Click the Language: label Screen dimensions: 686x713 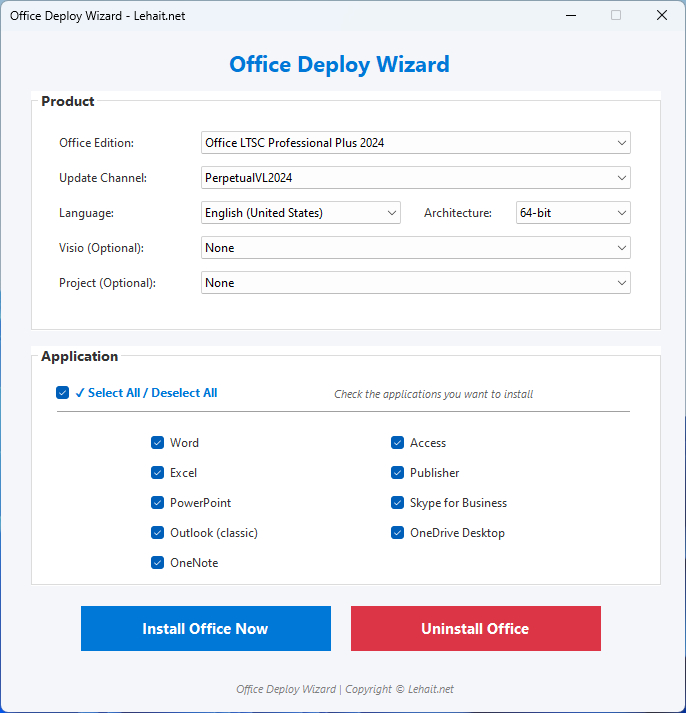(x=86, y=213)
